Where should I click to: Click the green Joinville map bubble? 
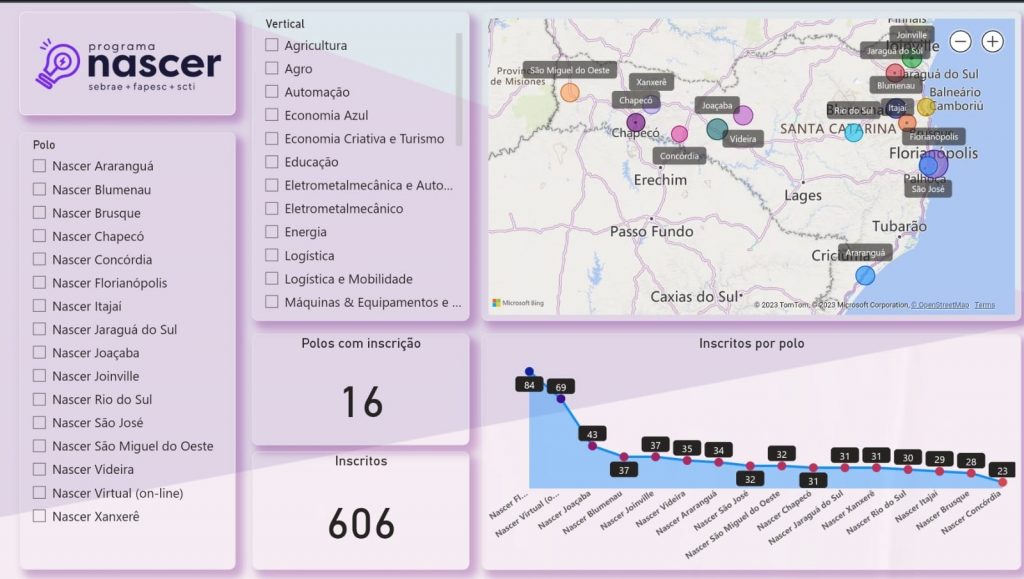[911, 57]
